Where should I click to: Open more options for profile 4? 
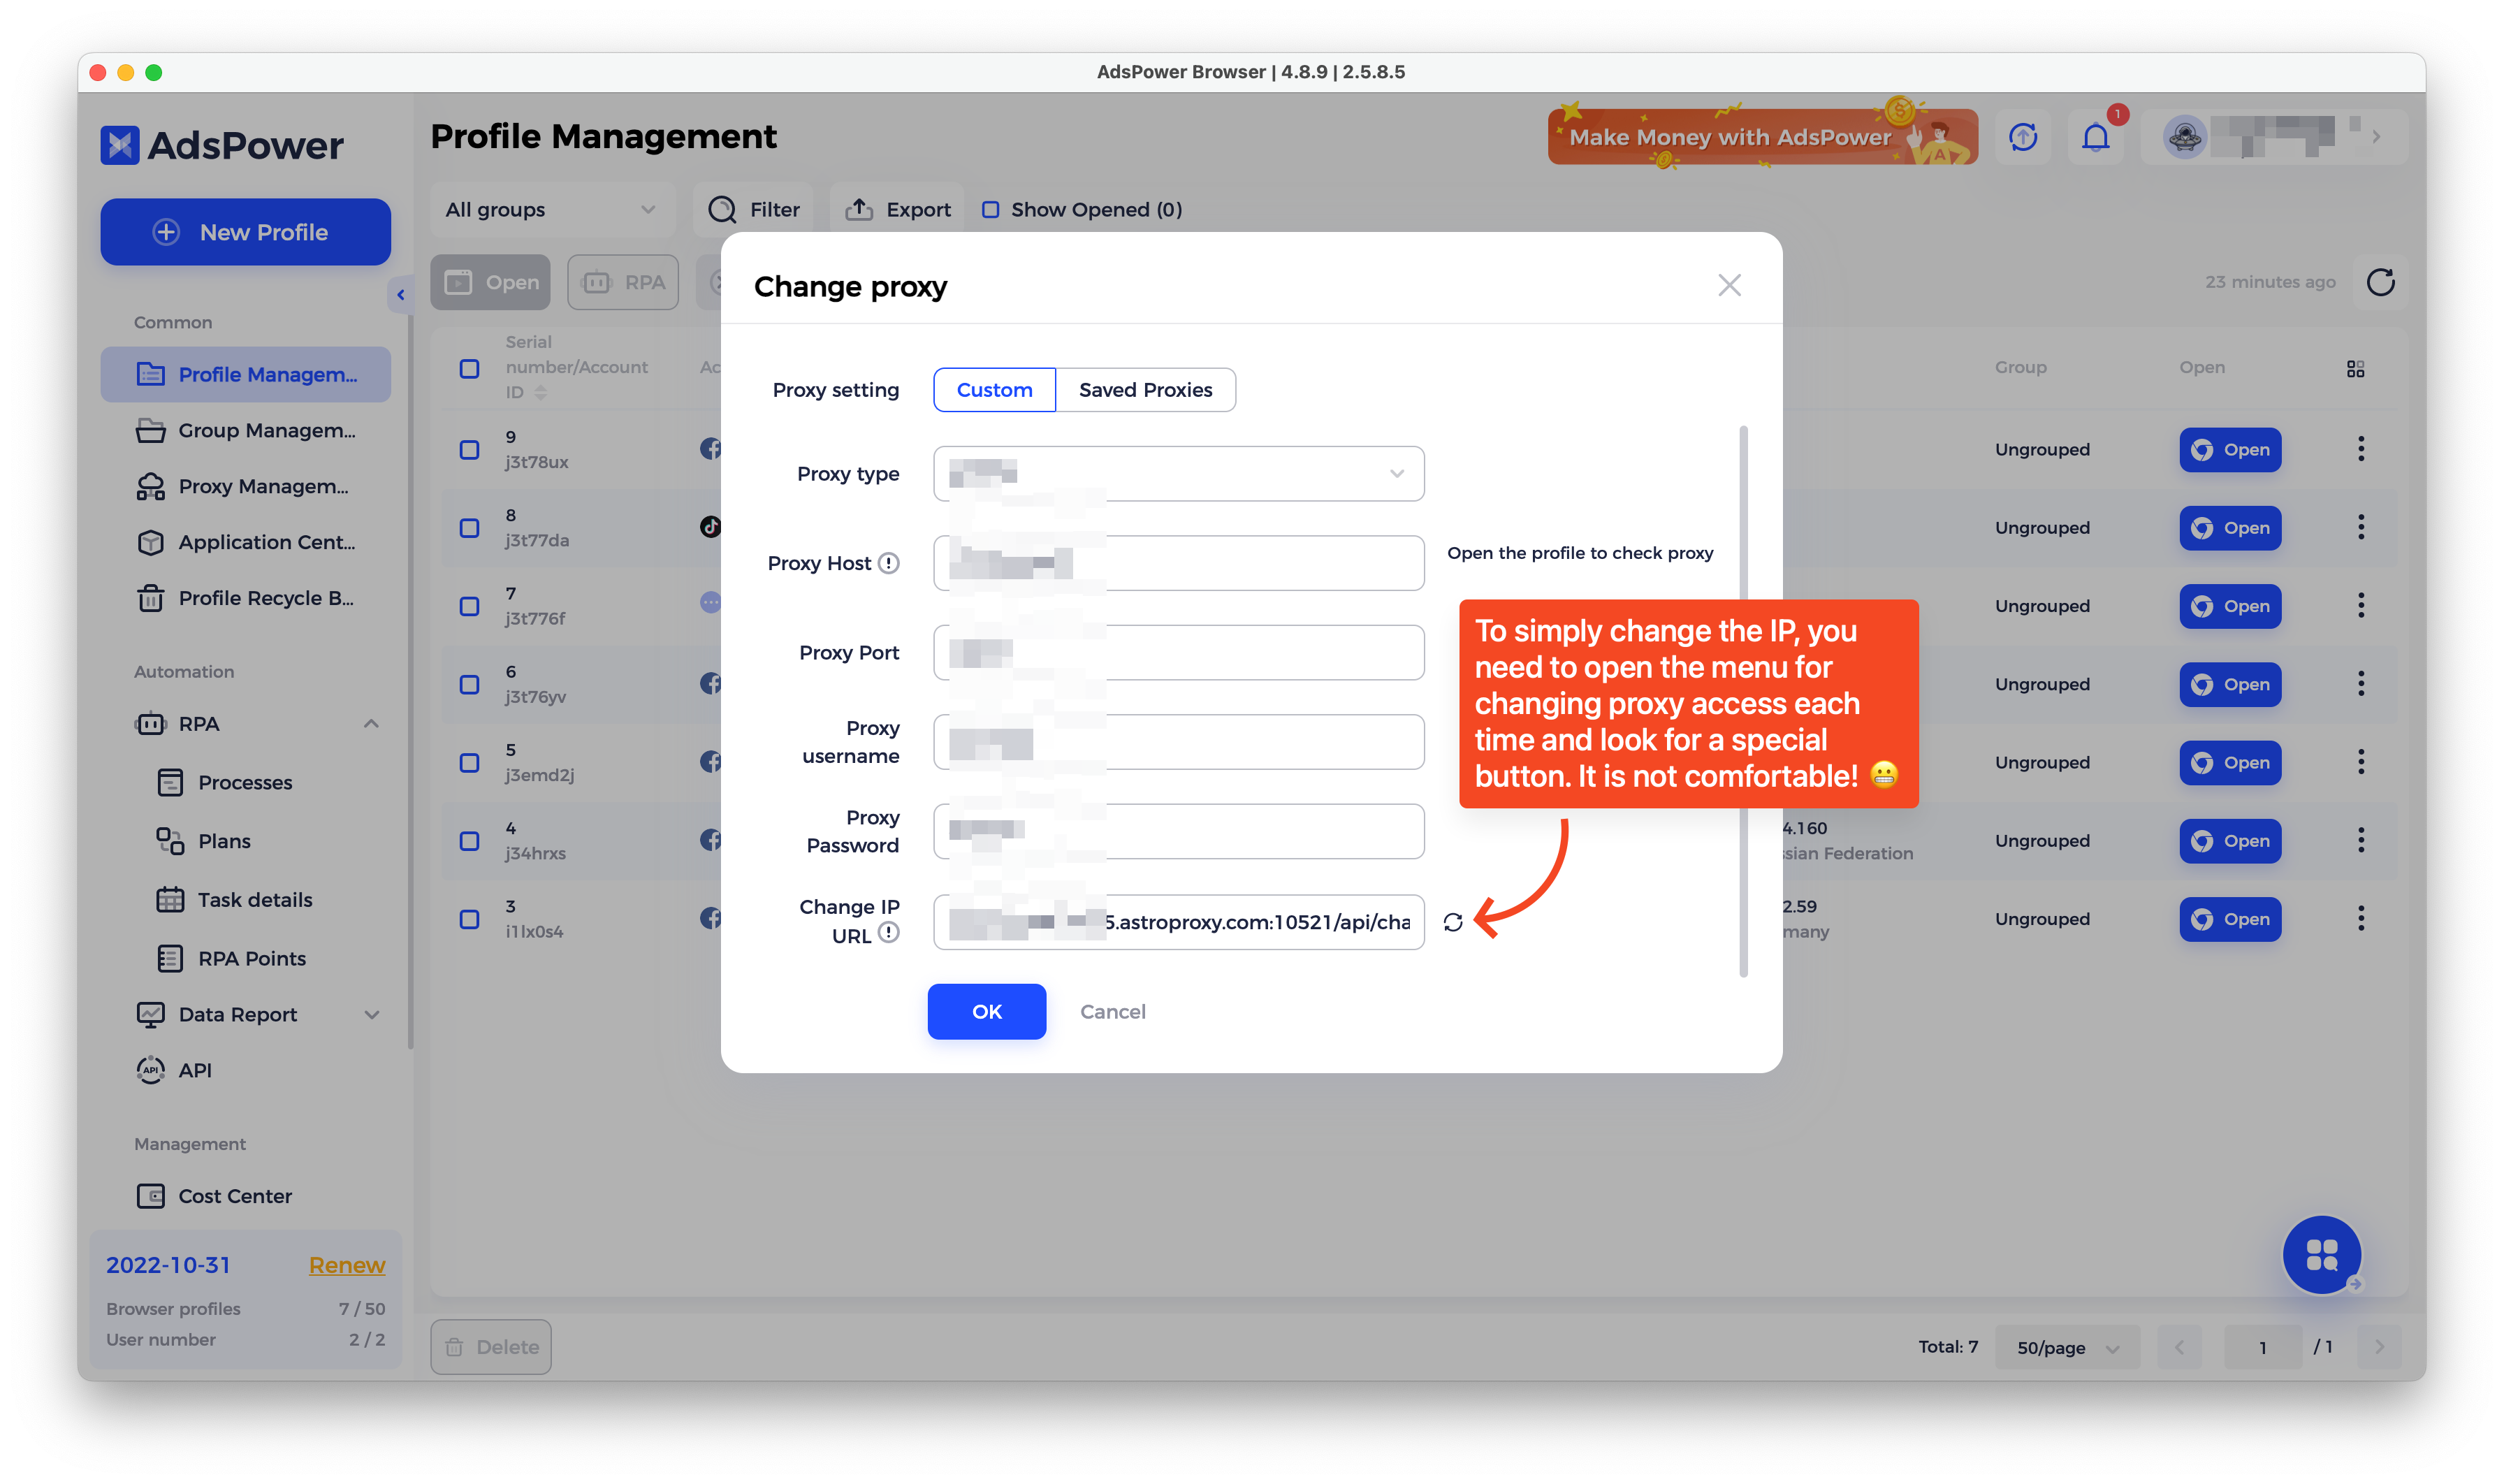coord(2360,840)
